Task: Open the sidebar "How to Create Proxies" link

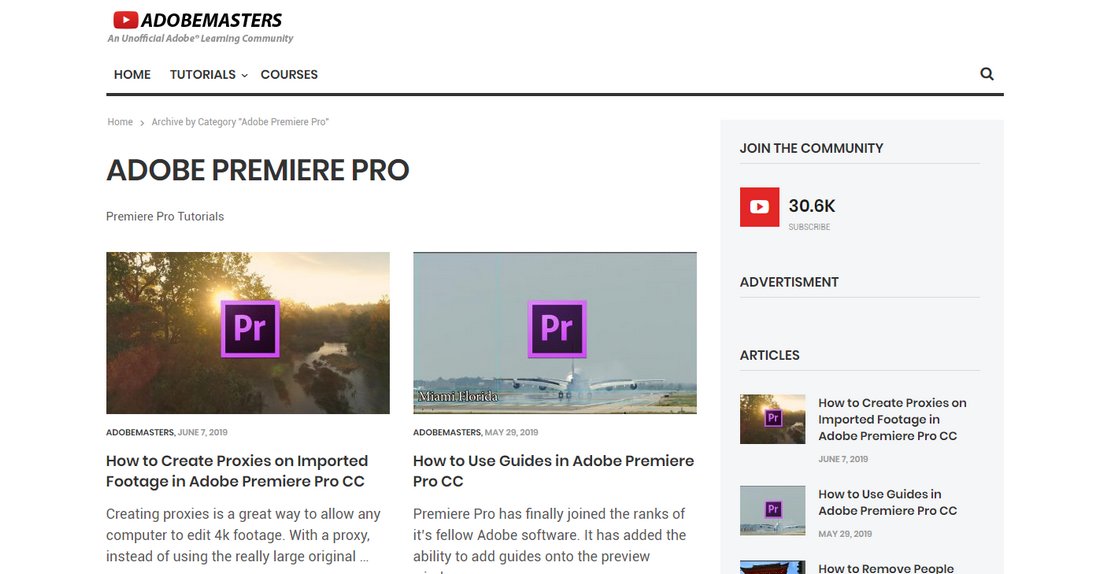Action: click(x=892, y=419)
